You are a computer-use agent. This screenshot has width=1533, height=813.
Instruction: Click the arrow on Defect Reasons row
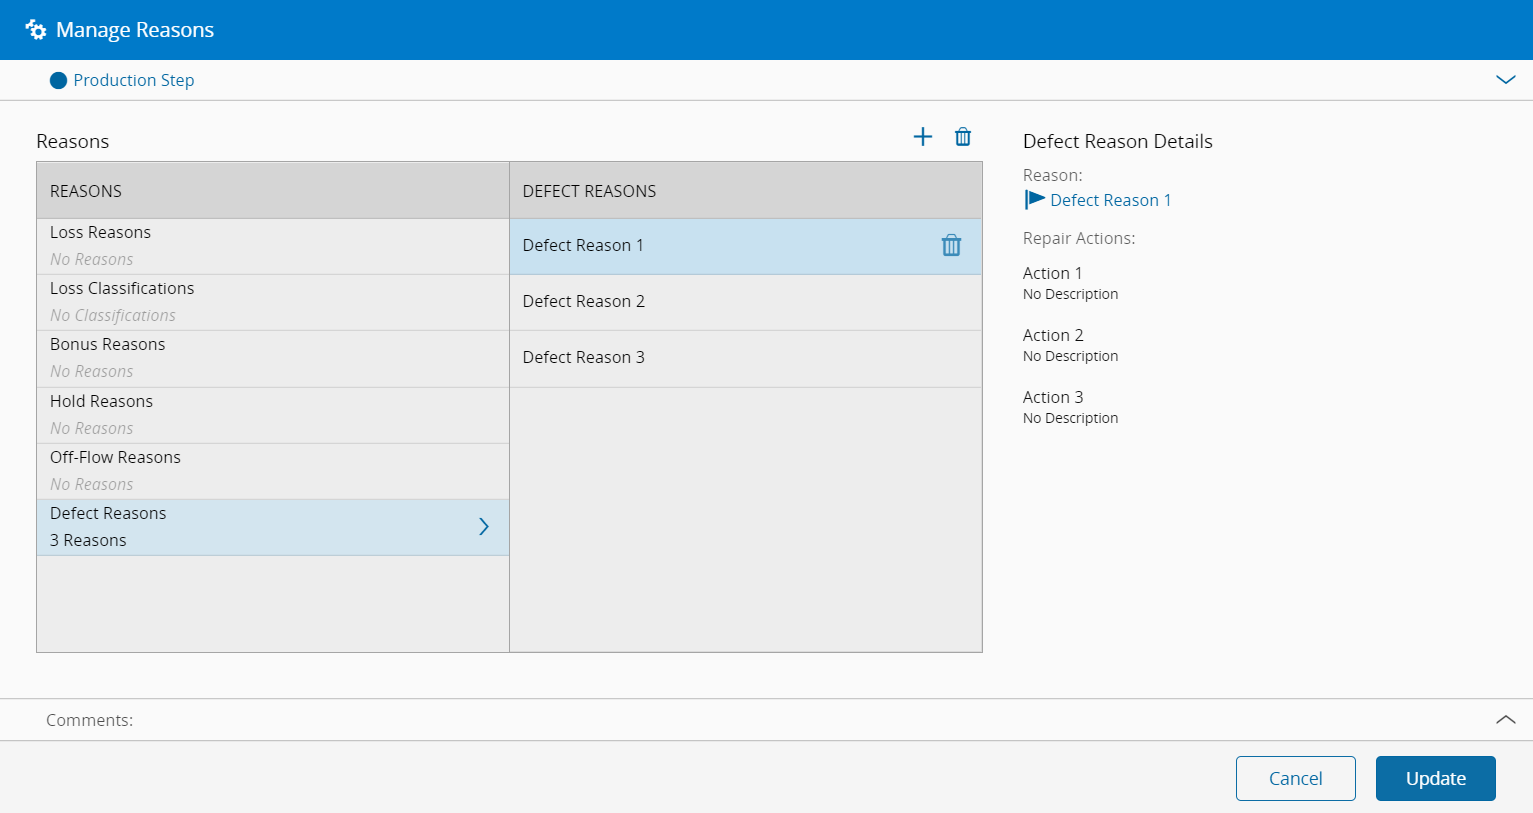point(484,527)
